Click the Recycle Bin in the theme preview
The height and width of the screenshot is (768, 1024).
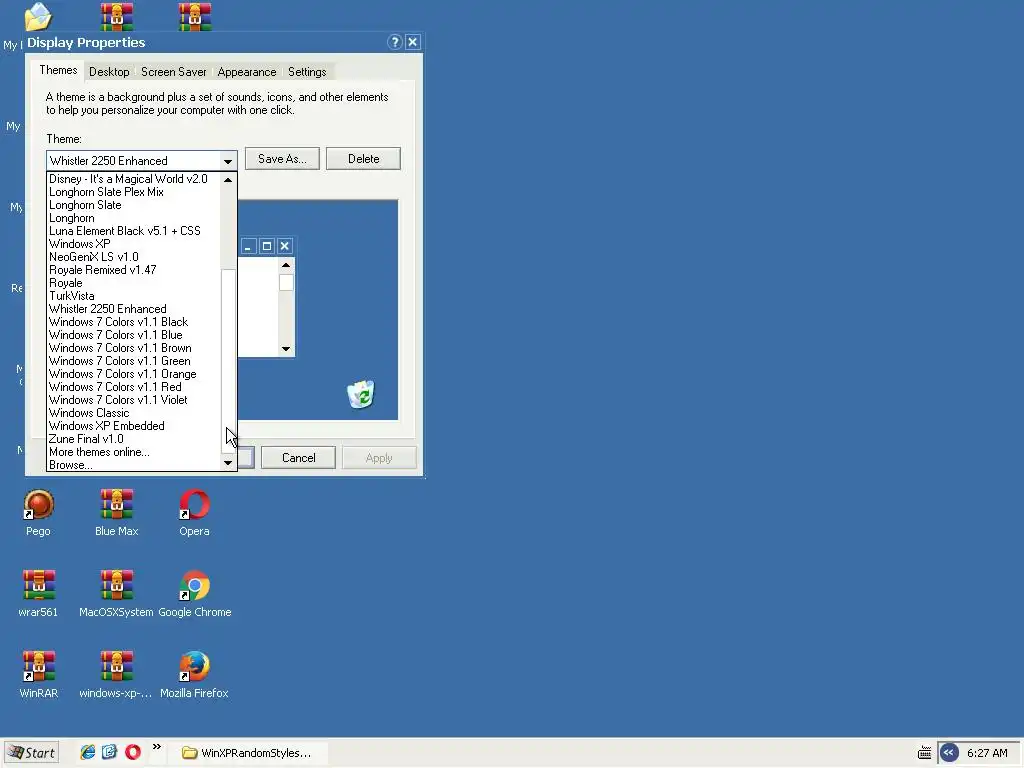360,394
